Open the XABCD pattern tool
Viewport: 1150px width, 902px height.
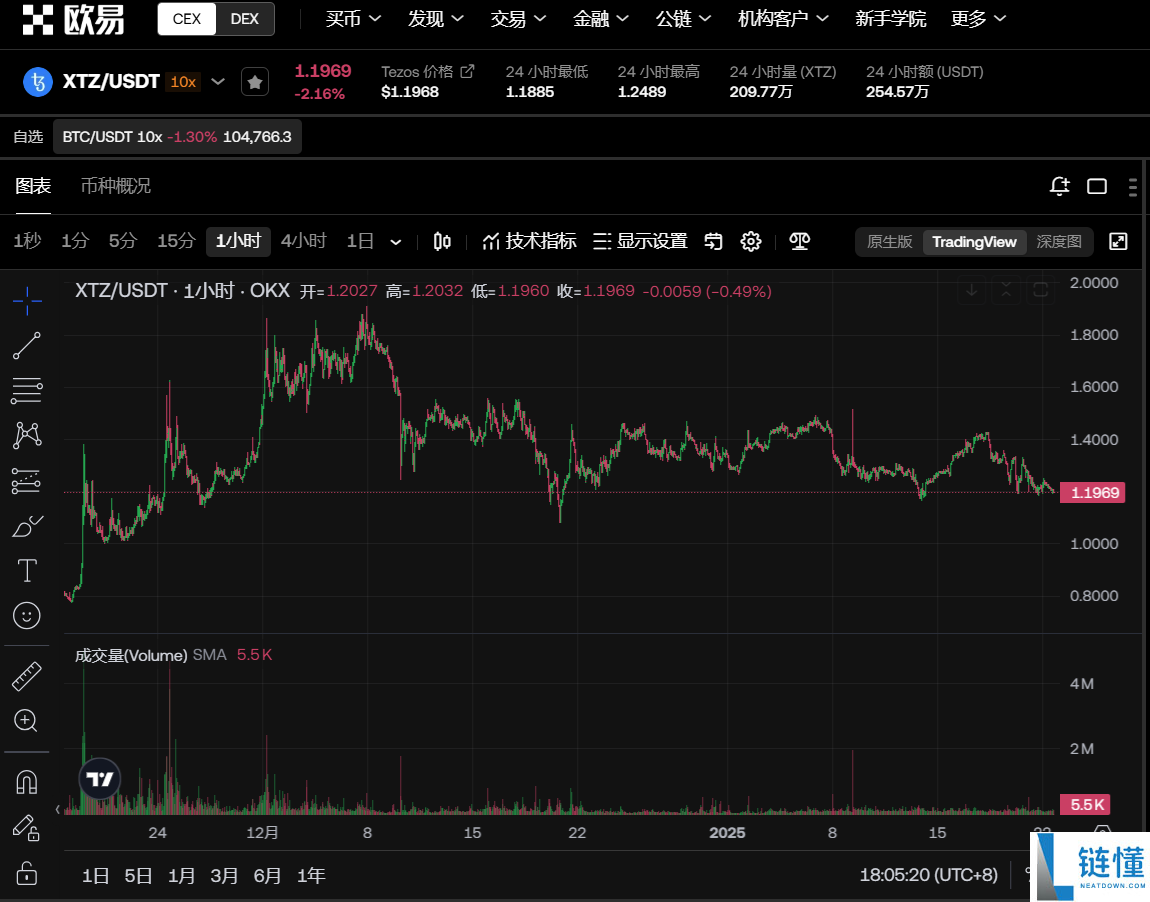click(27, 435)
